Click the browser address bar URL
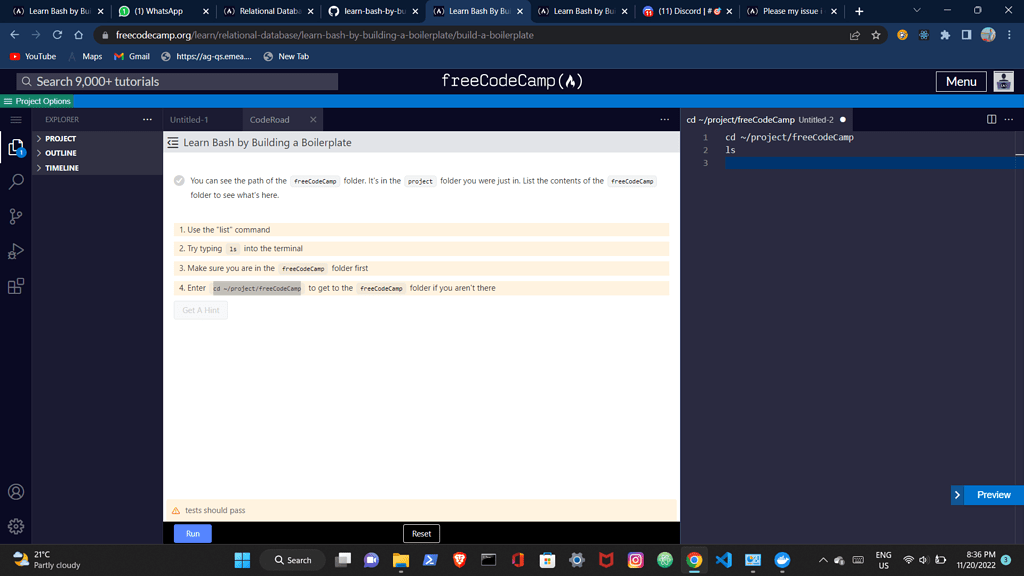Screen dimensions: 1024x576 pos(325,35)
